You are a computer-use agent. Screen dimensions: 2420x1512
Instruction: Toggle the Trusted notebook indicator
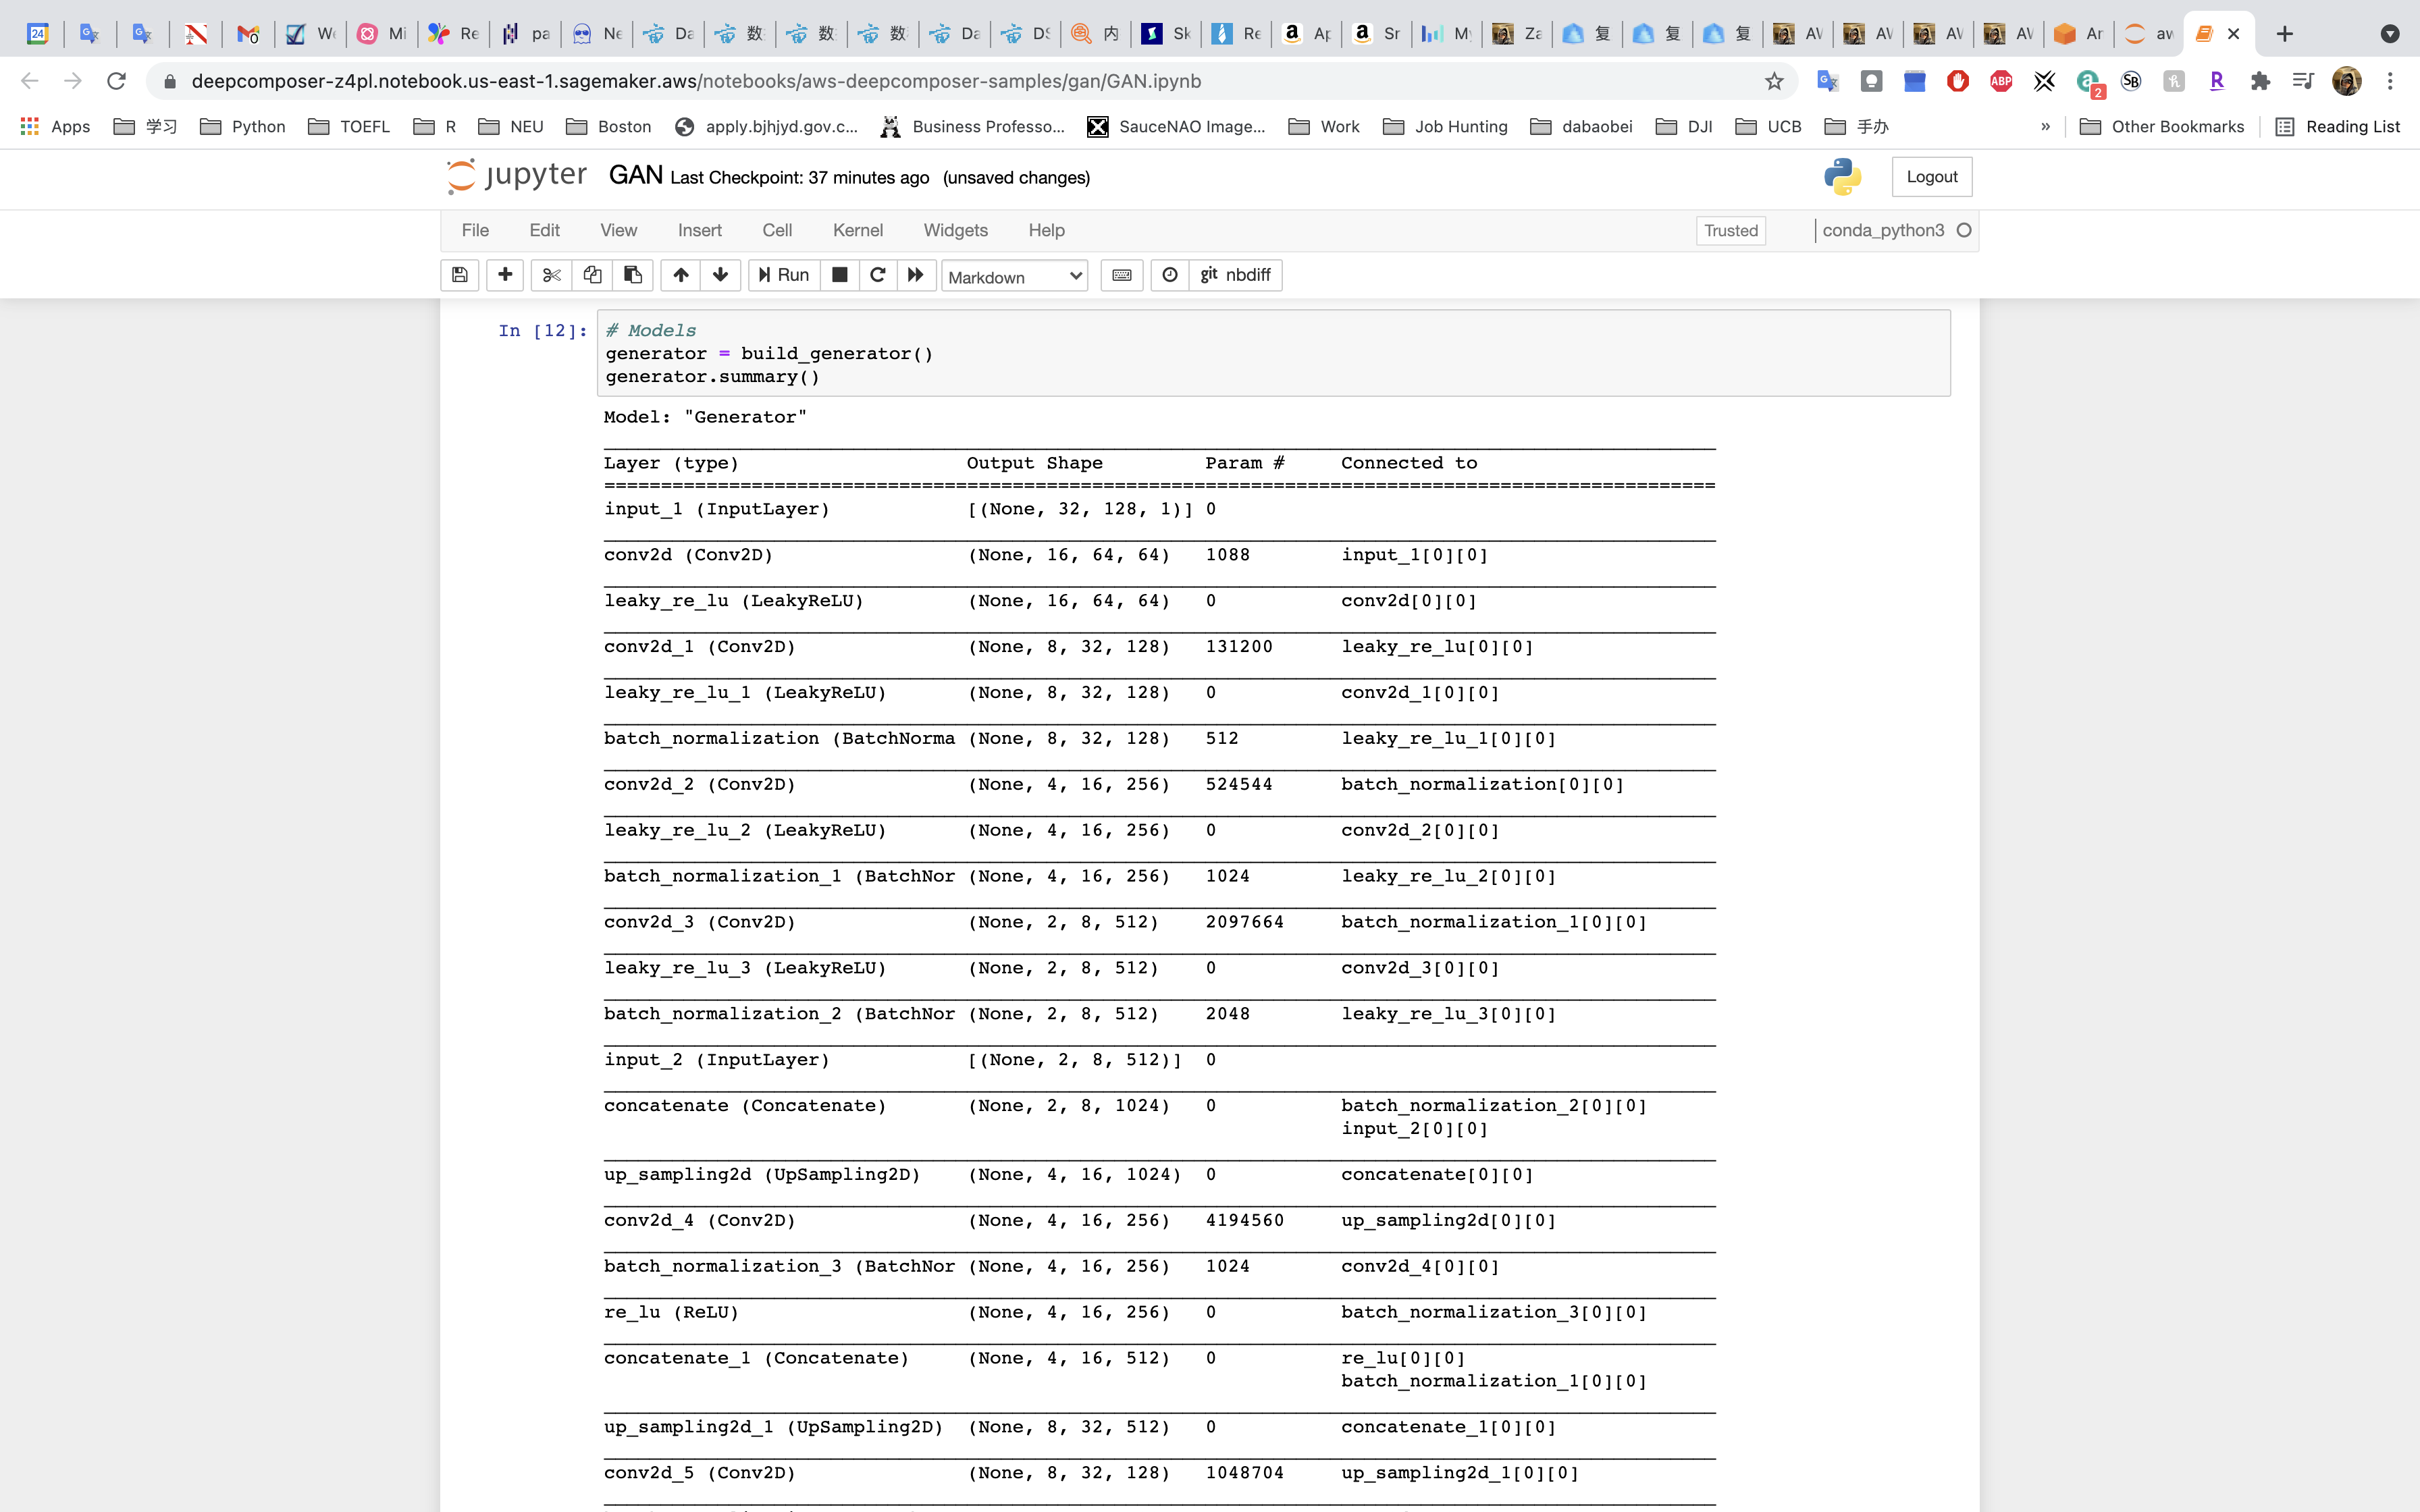[x=1730, y=231]
